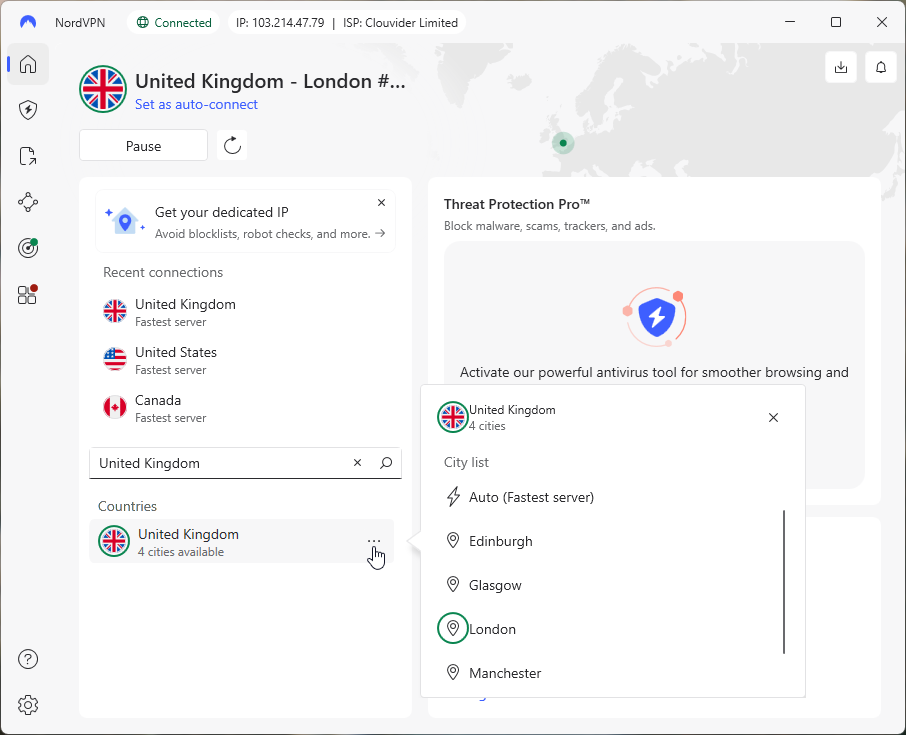Click the United Kingdom flag beside the London server name
906x735 pixels.
(103, 89)
